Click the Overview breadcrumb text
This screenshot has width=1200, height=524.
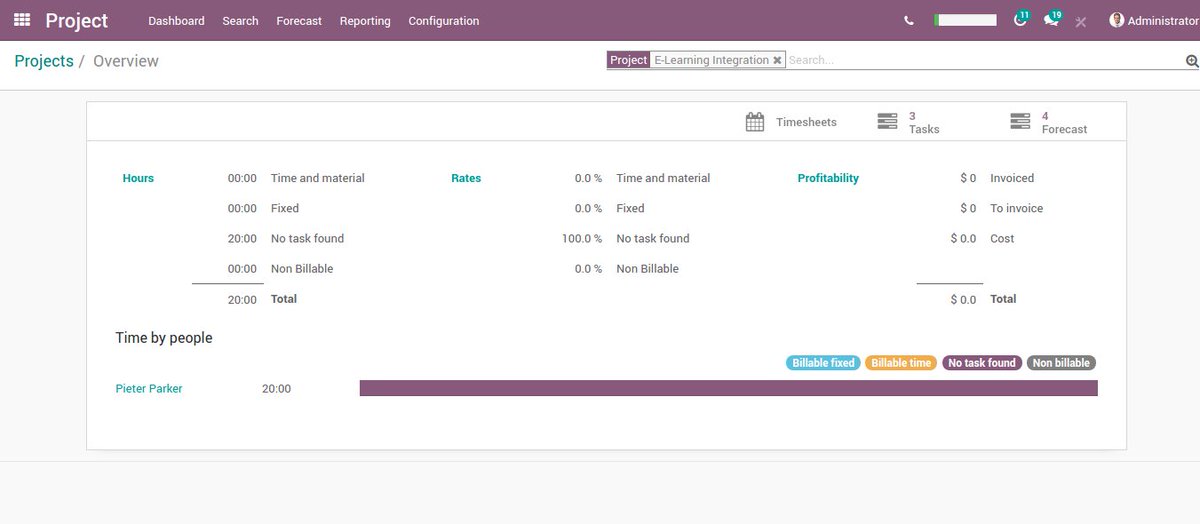click(126, 61)
